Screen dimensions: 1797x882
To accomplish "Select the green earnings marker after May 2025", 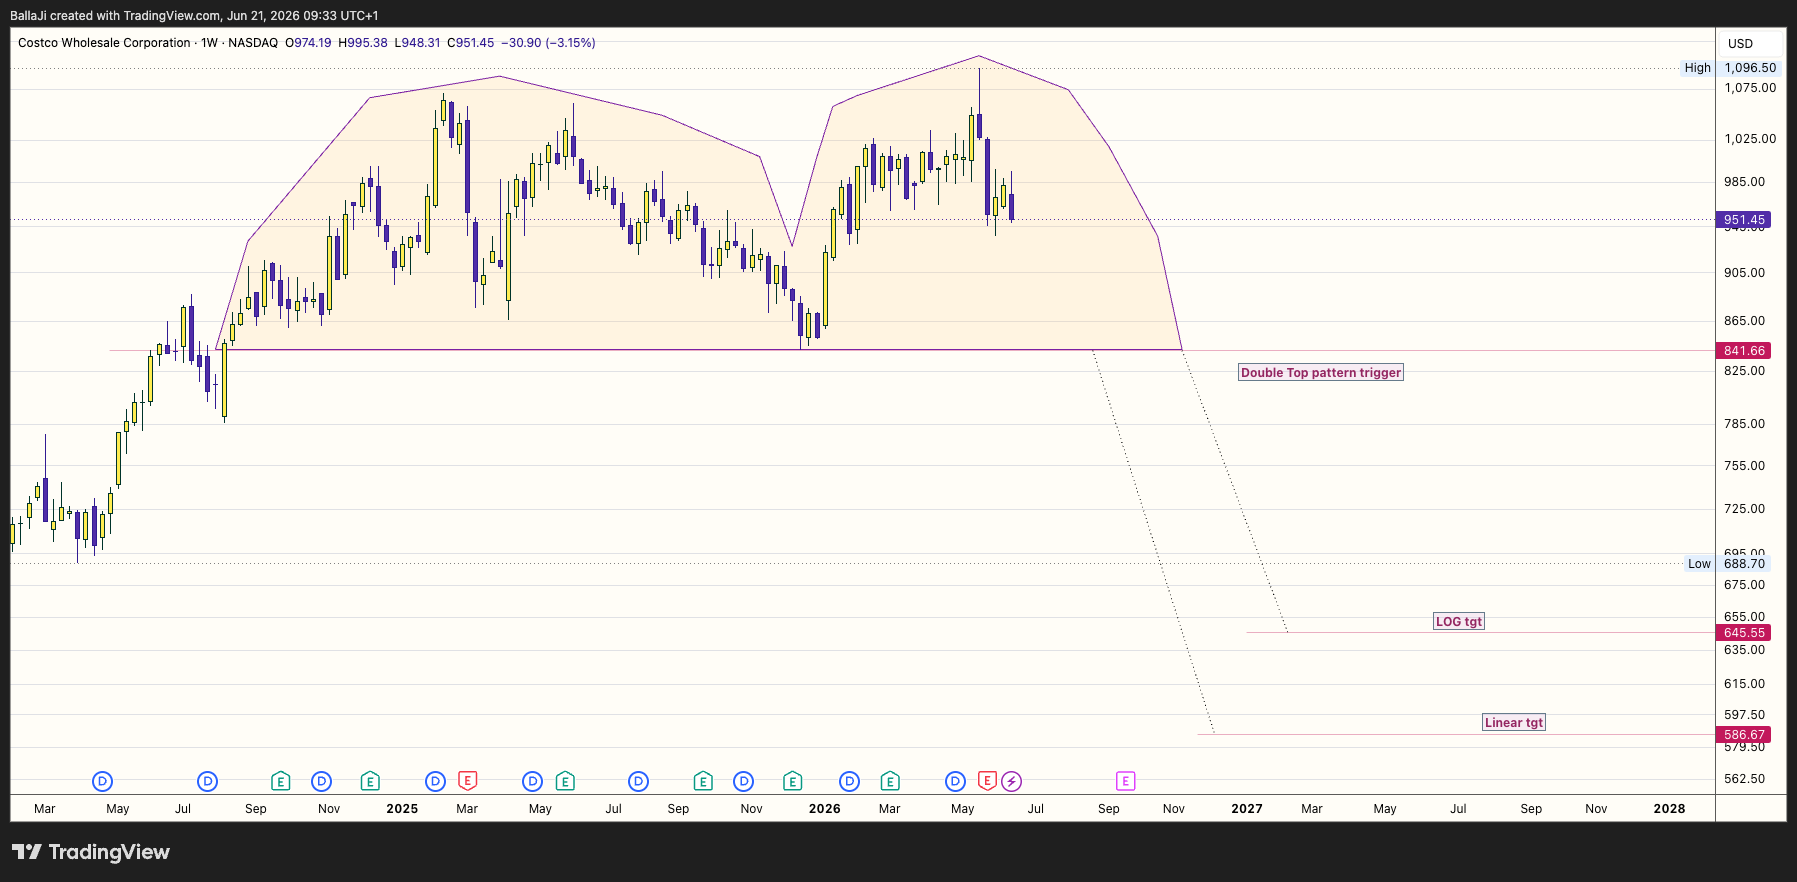I will click(565, 781).
